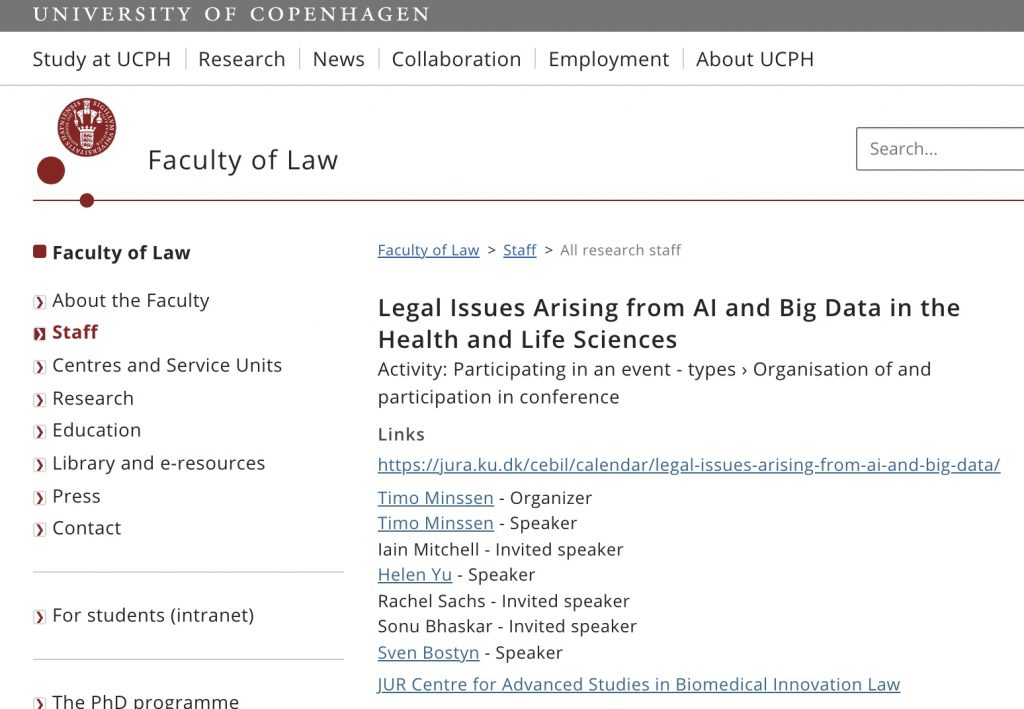Click into the Search input field

(940, 149)
